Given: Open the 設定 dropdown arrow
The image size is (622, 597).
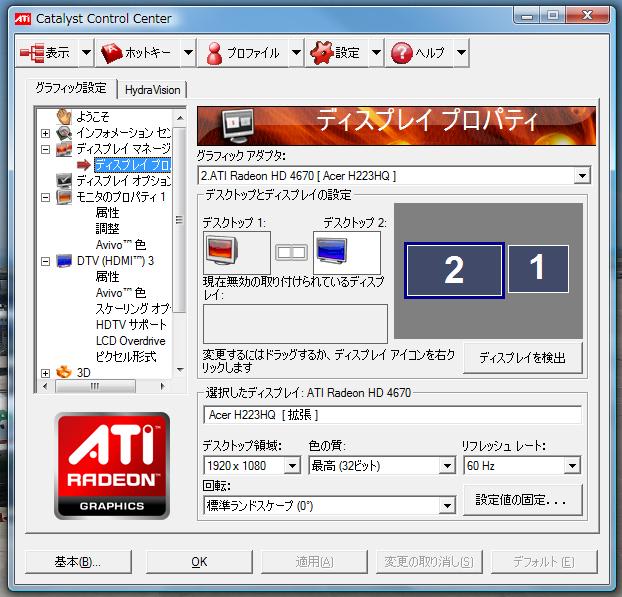Looking at the screenshot, I should [x=376, y=53].
